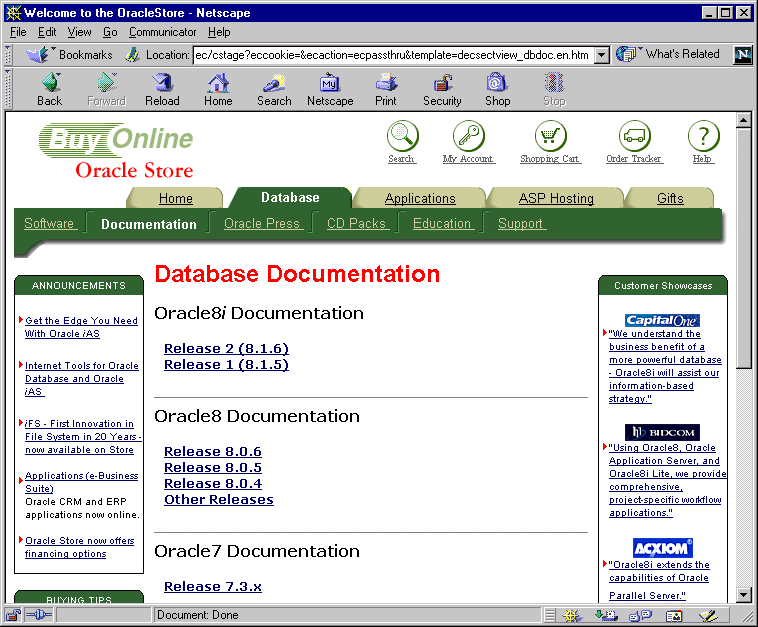
Task: Open 'Oracle Store now offers financing options' link
Action: click(x=79, y=547)
